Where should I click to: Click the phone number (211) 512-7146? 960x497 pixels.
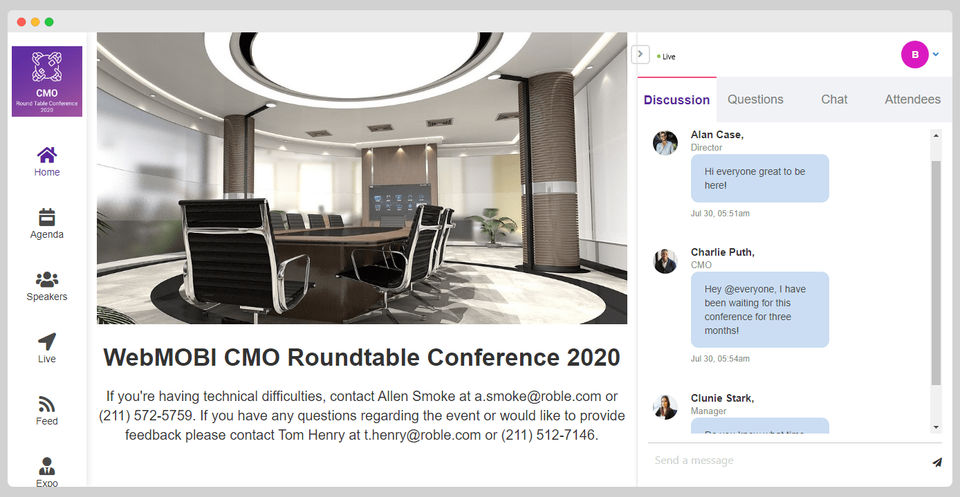click(547, 435)
